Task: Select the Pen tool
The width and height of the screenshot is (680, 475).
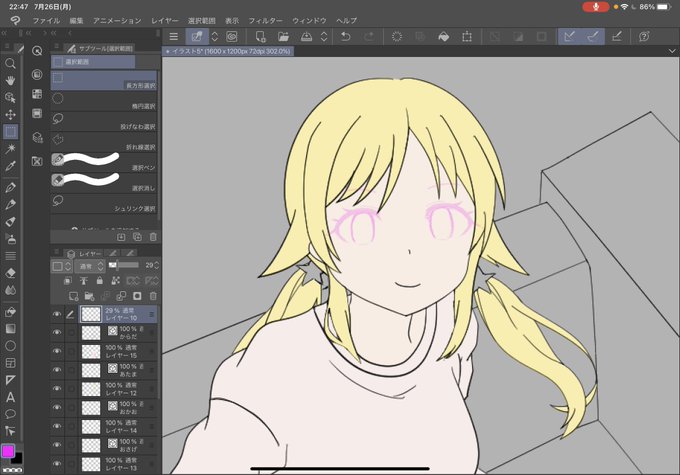Action: [x=10, y=187]
